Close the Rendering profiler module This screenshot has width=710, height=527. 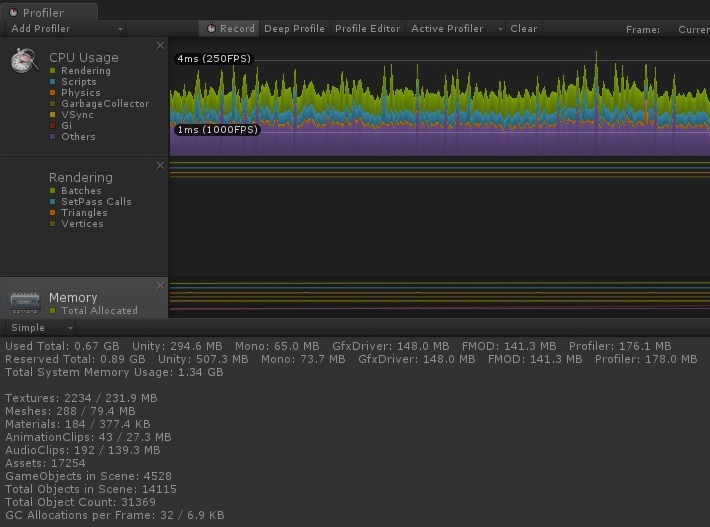(x=160, y=165)
